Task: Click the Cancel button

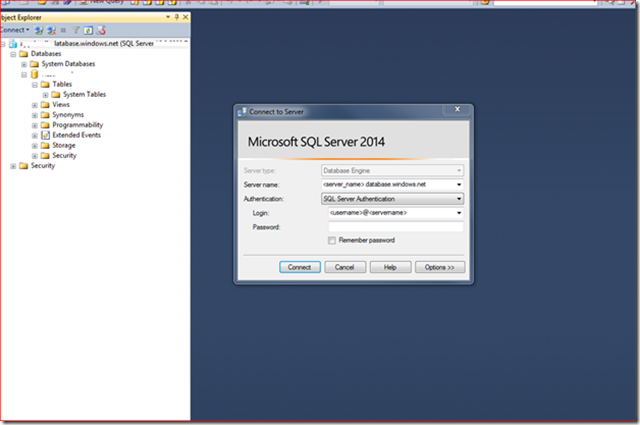Action: click(345, 267)
